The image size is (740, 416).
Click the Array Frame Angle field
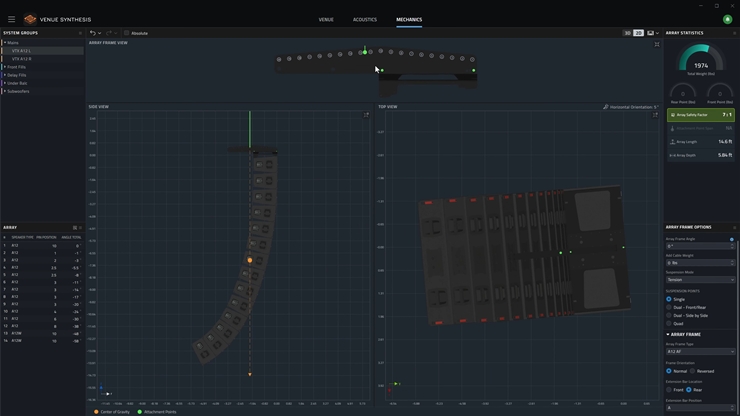[697, 246]
